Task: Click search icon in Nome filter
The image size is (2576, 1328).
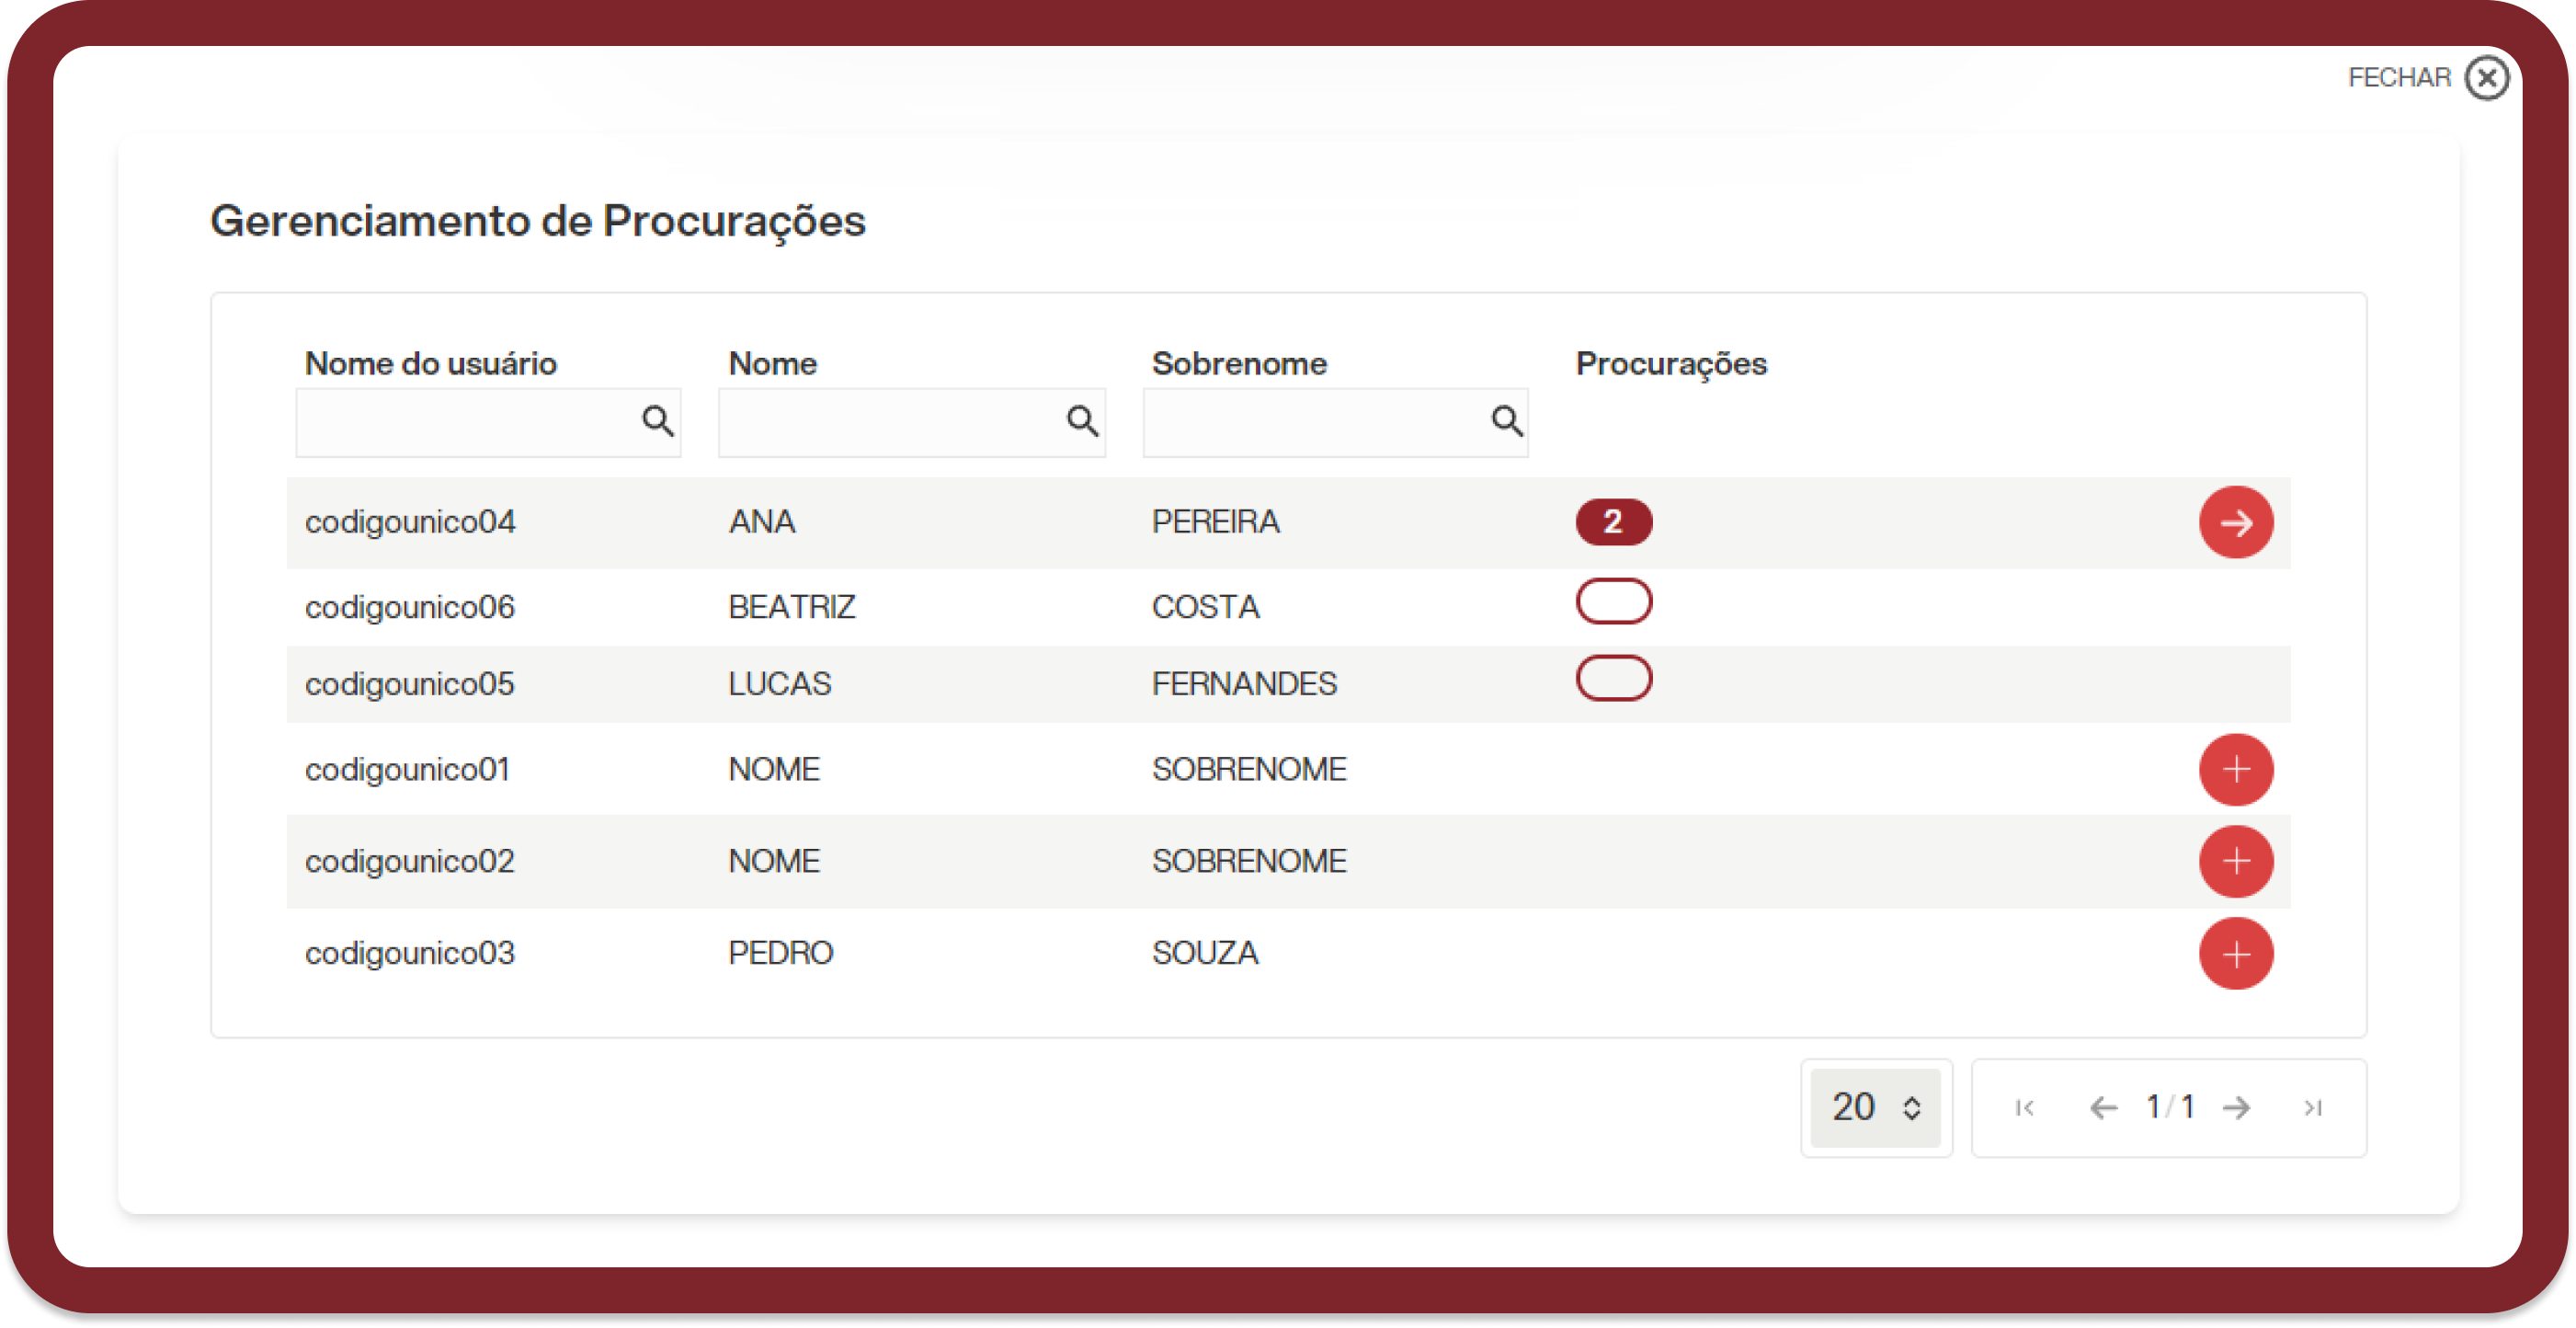Action: pos(1082,421)
